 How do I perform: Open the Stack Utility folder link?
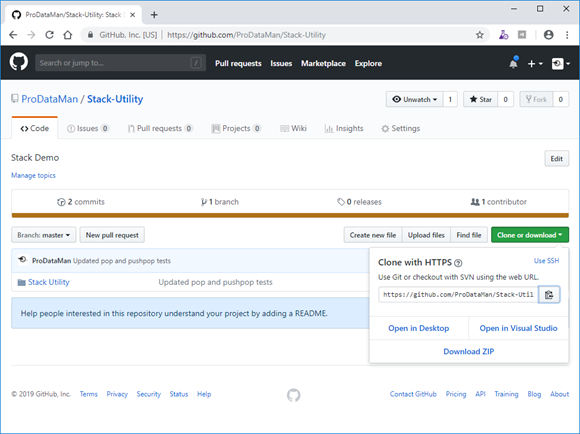(49, 282)
